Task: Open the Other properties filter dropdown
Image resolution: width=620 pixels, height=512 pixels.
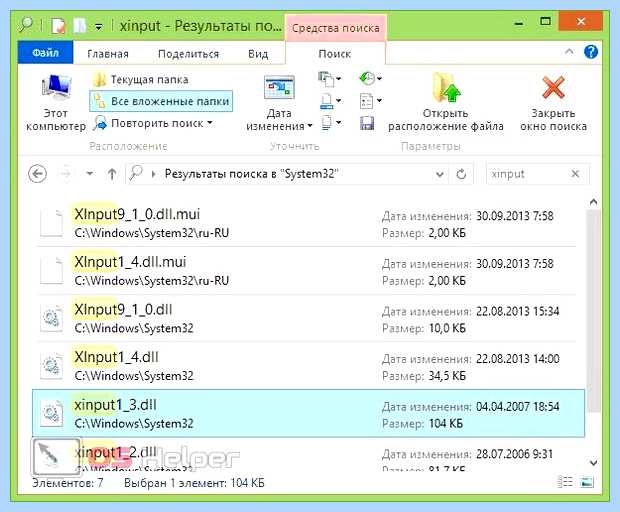Action: pyautogui.click(x=329, y=123)
